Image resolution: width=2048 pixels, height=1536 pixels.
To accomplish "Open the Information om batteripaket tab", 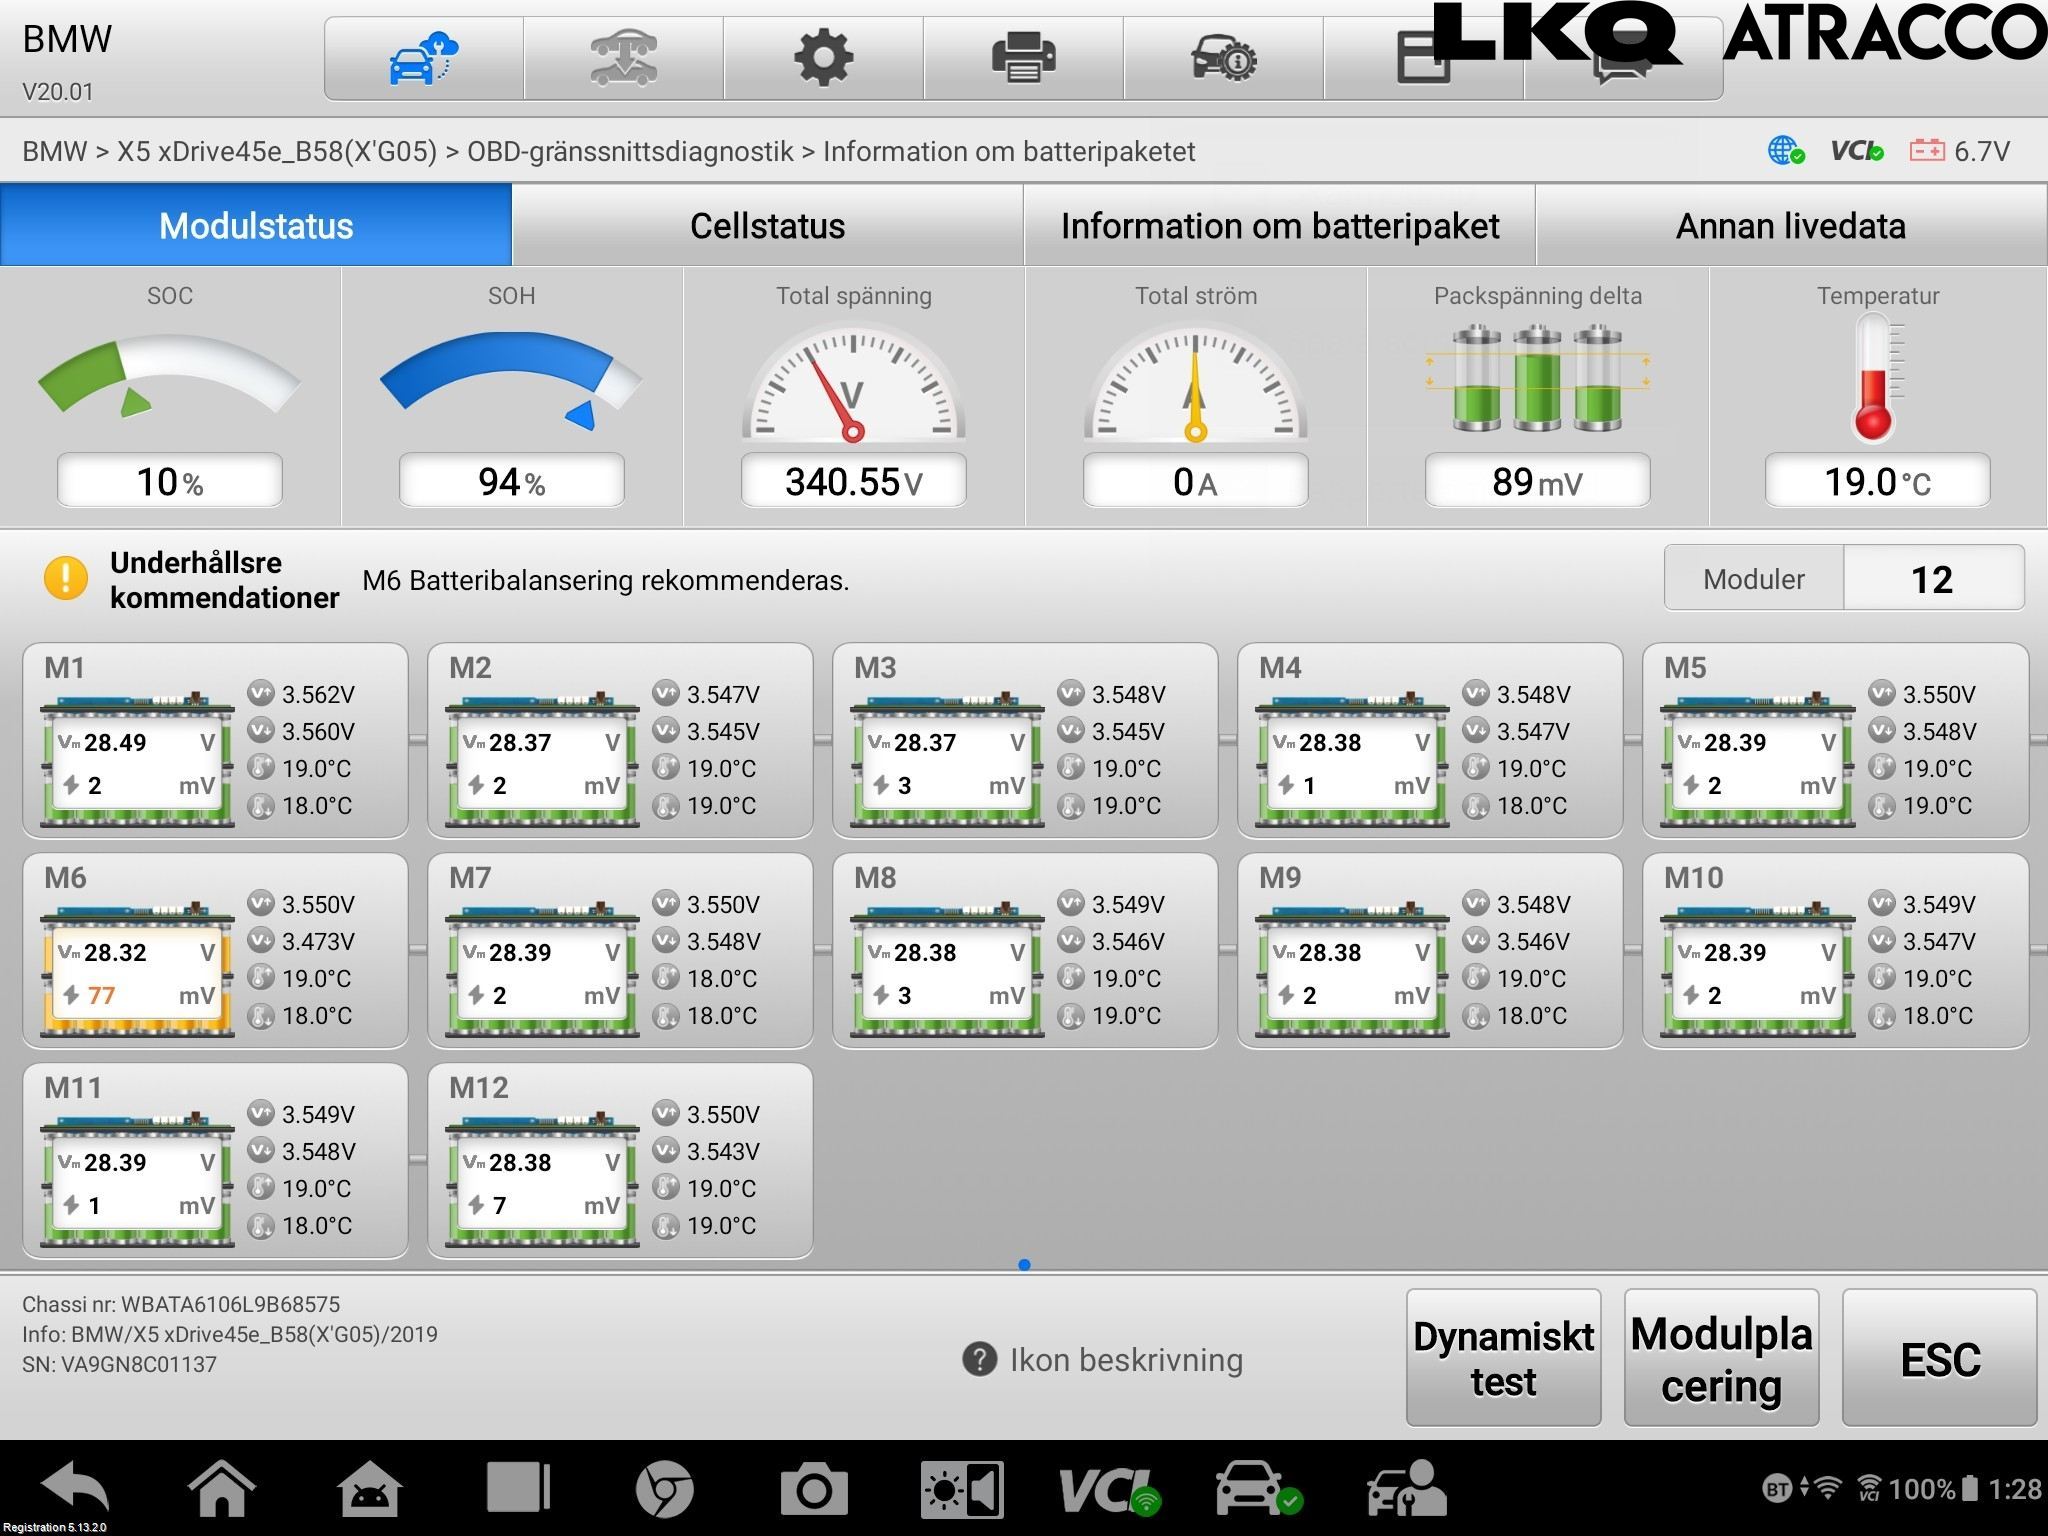I will point(1280,225).
